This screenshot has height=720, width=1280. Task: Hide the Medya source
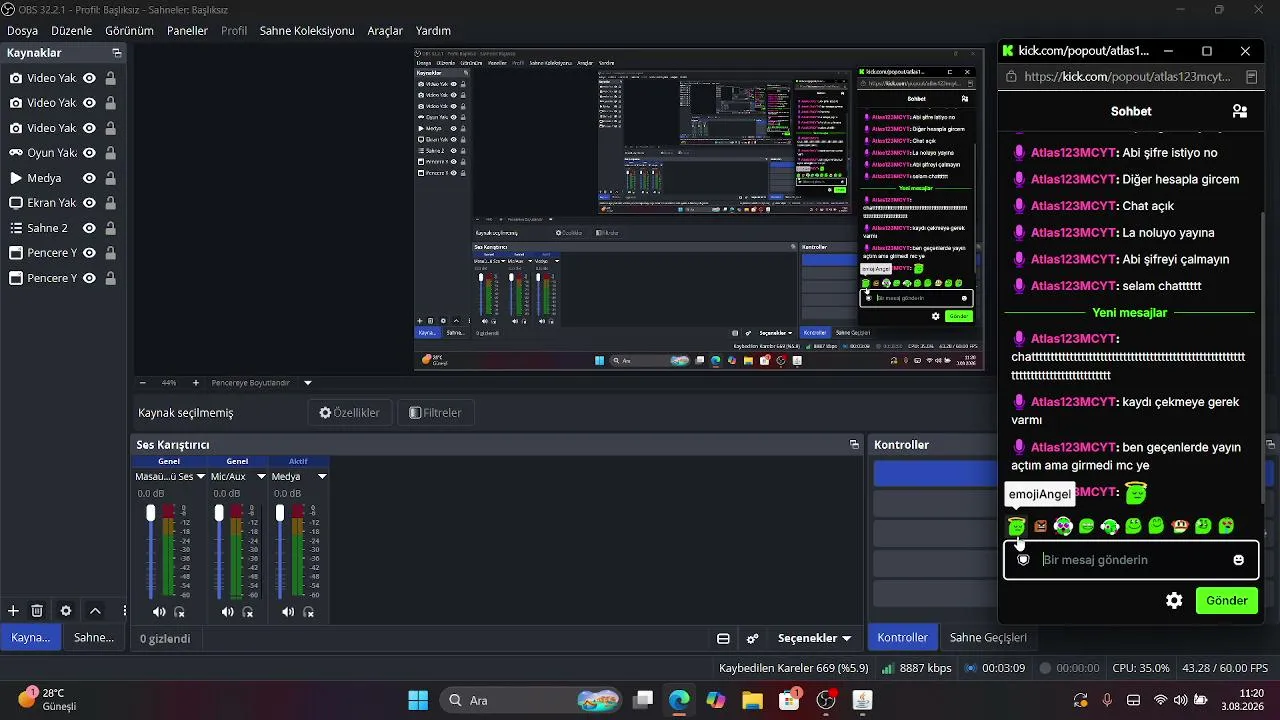point(89,178)
